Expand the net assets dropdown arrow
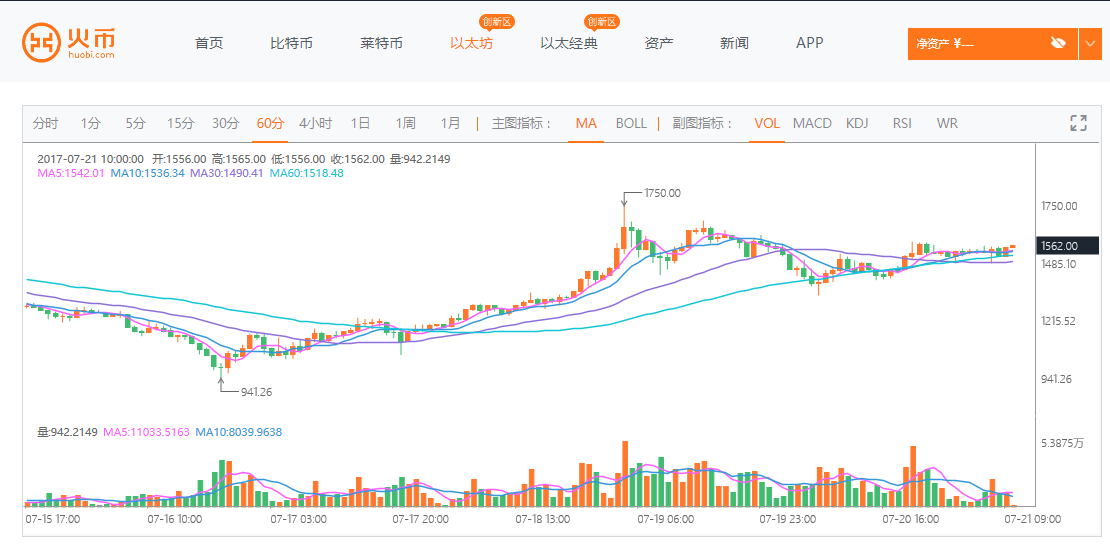This screenshot has height=549, width=1110. [1090, 43]
